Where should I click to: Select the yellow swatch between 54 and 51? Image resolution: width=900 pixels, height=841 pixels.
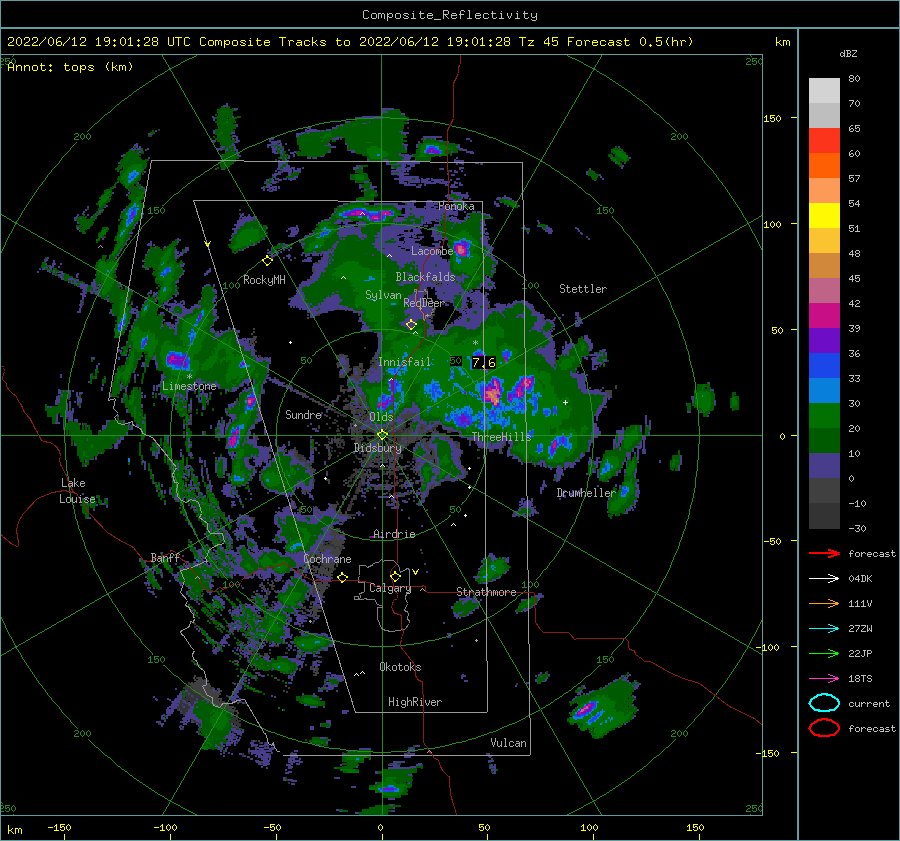click(824, 216)
